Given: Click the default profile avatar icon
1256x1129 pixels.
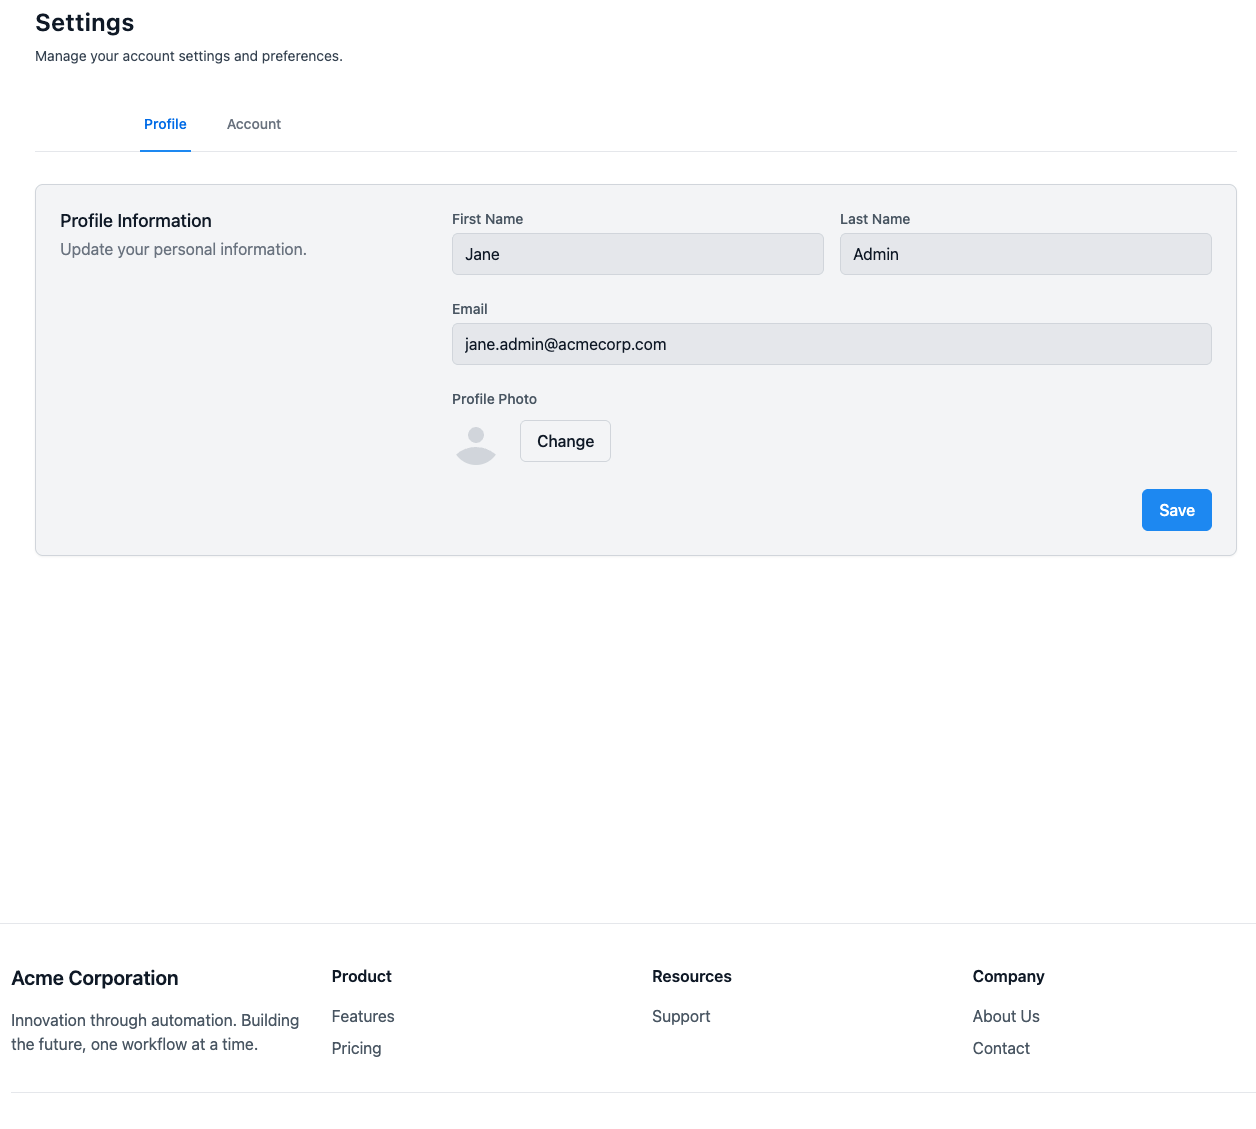Looking at the screenshot, I should tap(476, 444).
